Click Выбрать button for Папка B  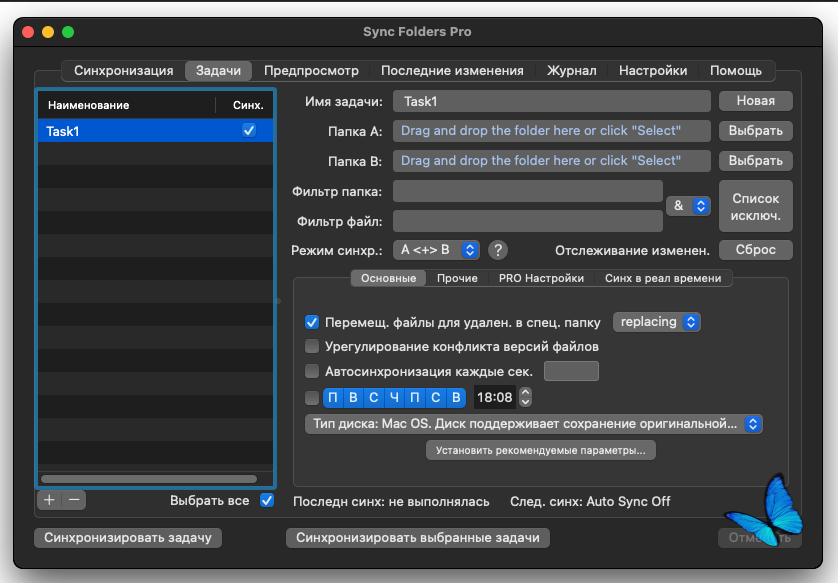[756, 161]
